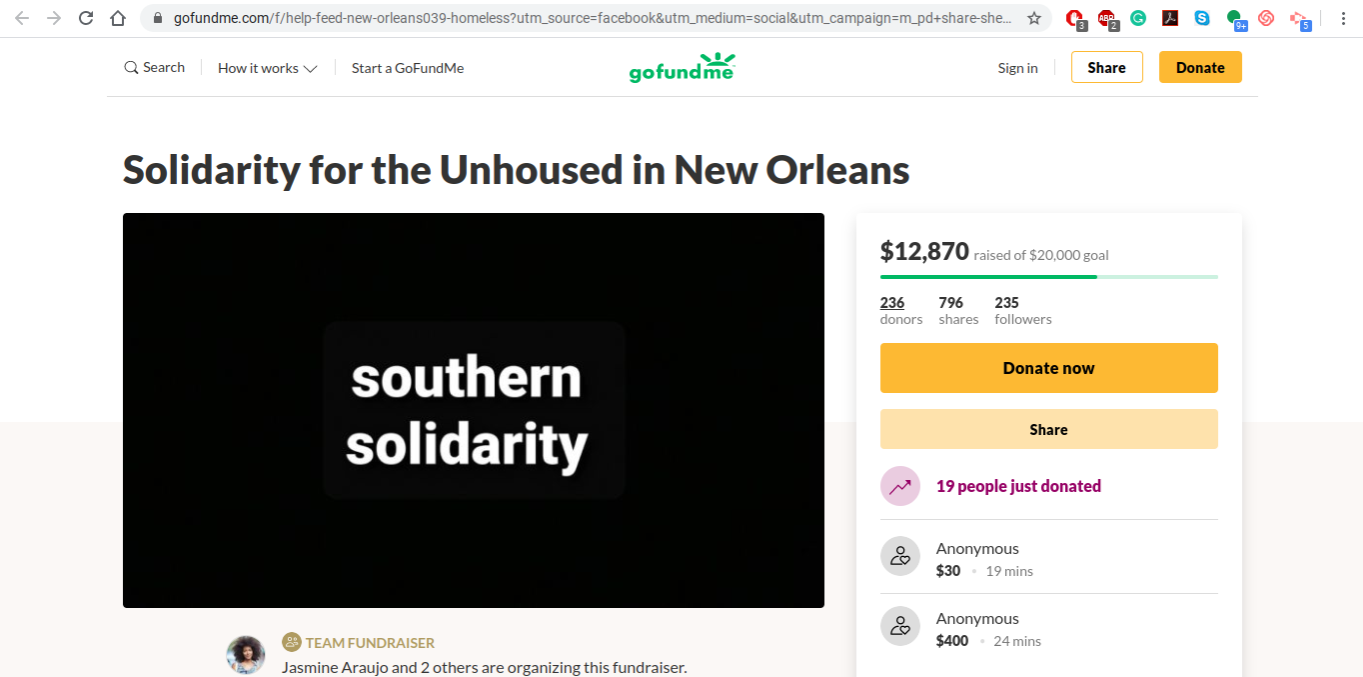View the 236 donors list
This screenshot has width=1363, height=677.
click(x=892, y=303)
